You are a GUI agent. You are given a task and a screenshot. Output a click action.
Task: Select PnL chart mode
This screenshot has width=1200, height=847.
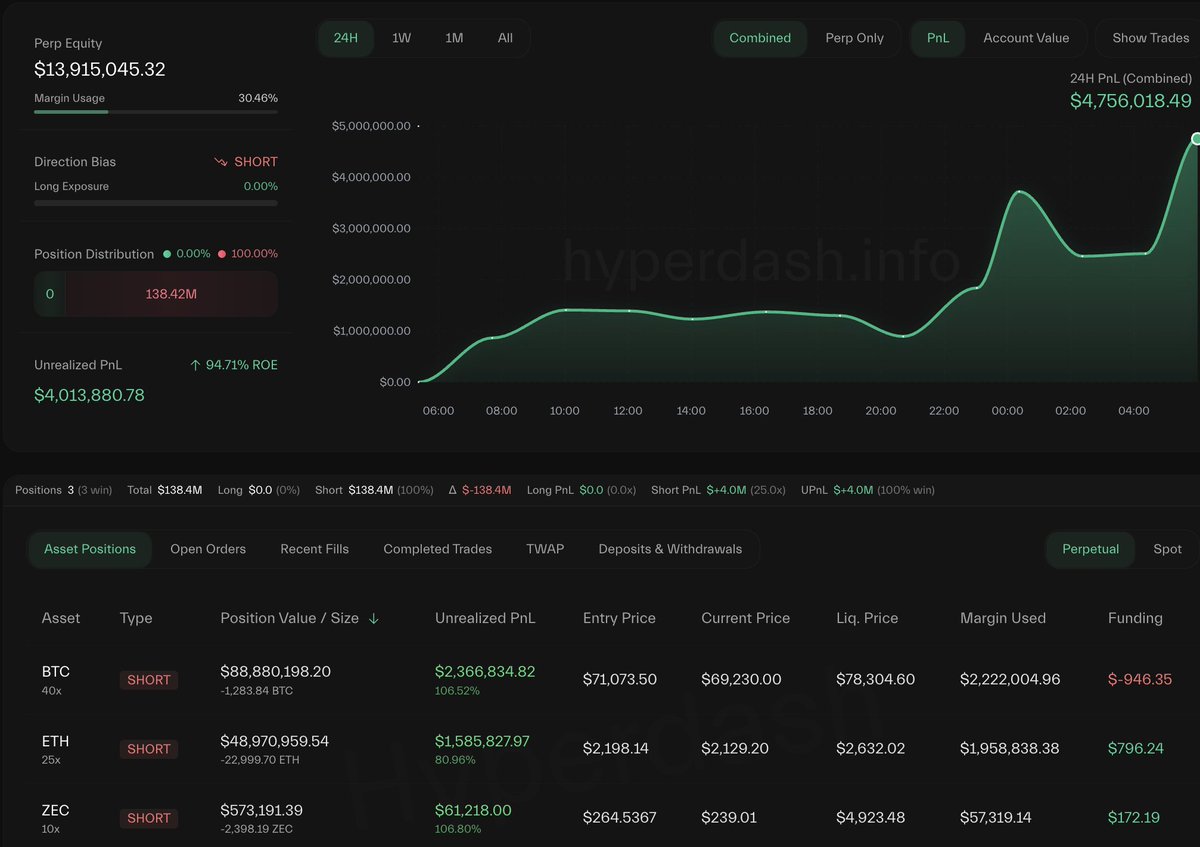click(938, 38)
